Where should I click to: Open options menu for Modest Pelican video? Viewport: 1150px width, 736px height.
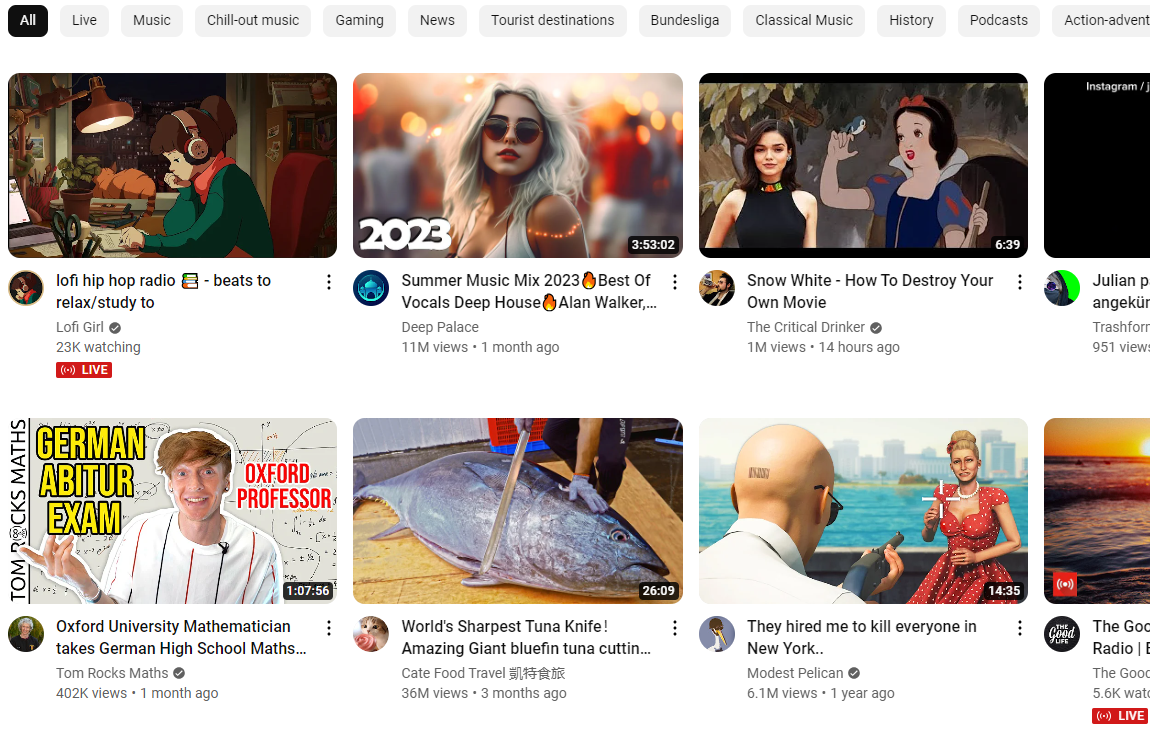click(x=1019, y=628)
